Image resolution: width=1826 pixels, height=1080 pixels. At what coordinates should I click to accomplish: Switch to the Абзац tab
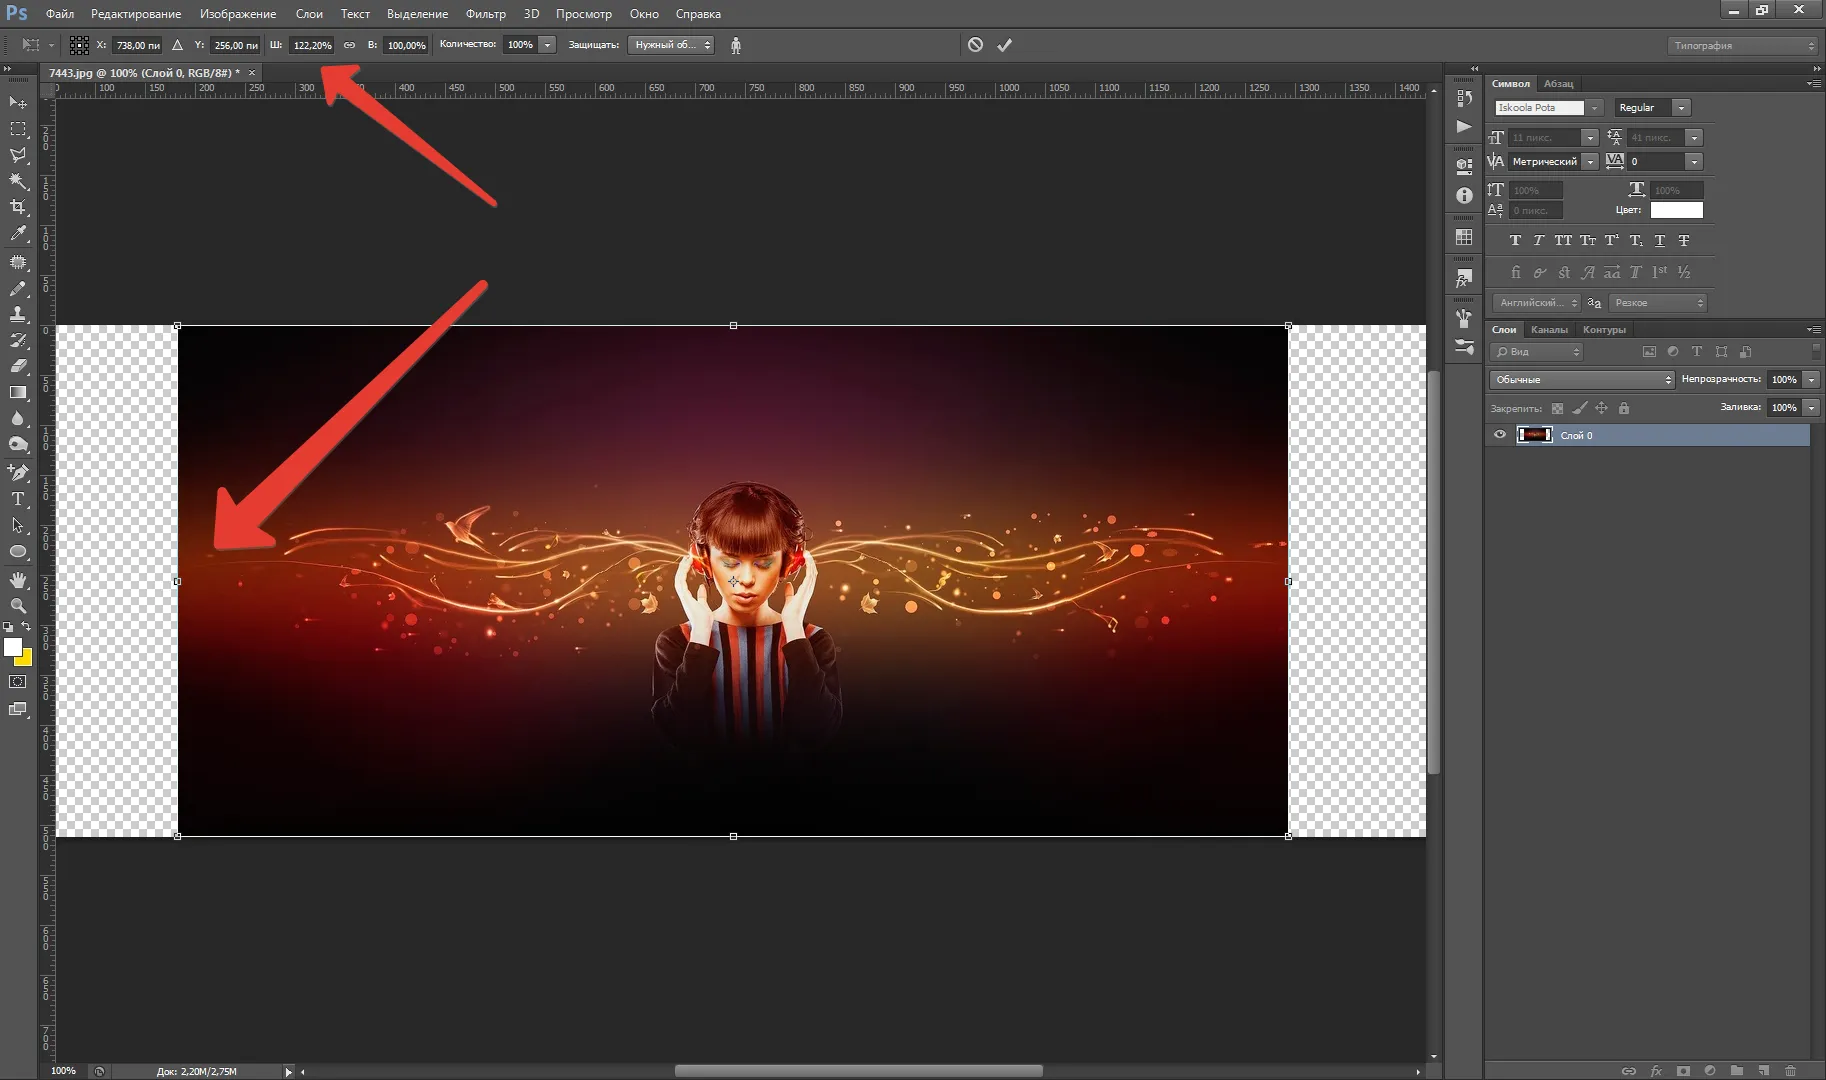(x=1558, y=84)
